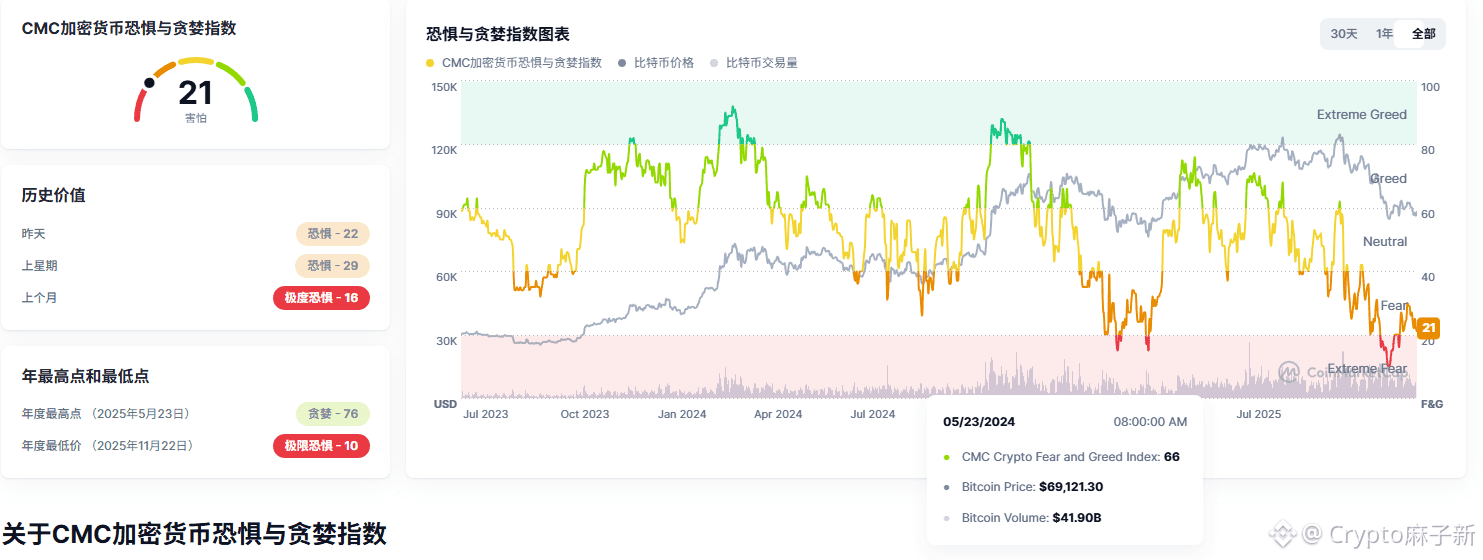Click the 害怕 label under the gauge

pyautogui.click(x=196, y=118)
